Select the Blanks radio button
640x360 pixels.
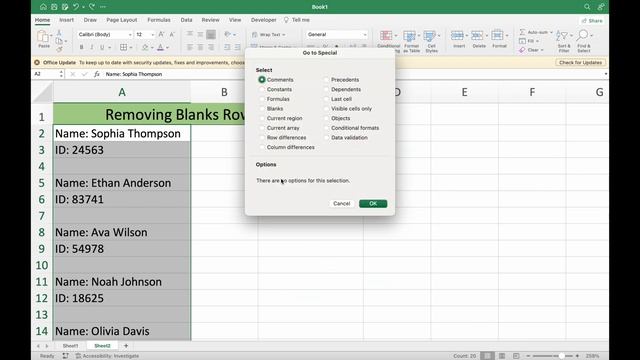tap(262, 109)
